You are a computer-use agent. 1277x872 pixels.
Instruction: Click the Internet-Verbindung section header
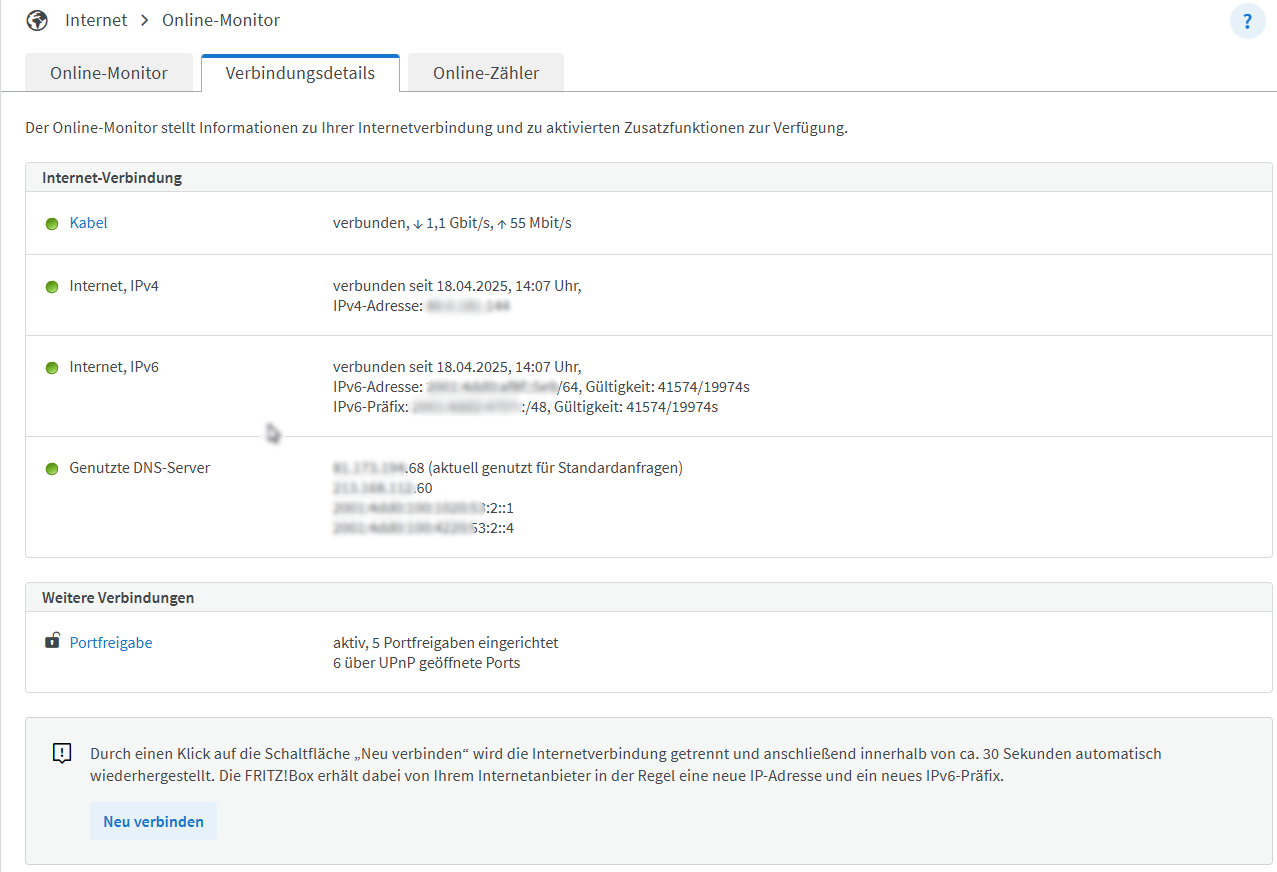point(649,178)
